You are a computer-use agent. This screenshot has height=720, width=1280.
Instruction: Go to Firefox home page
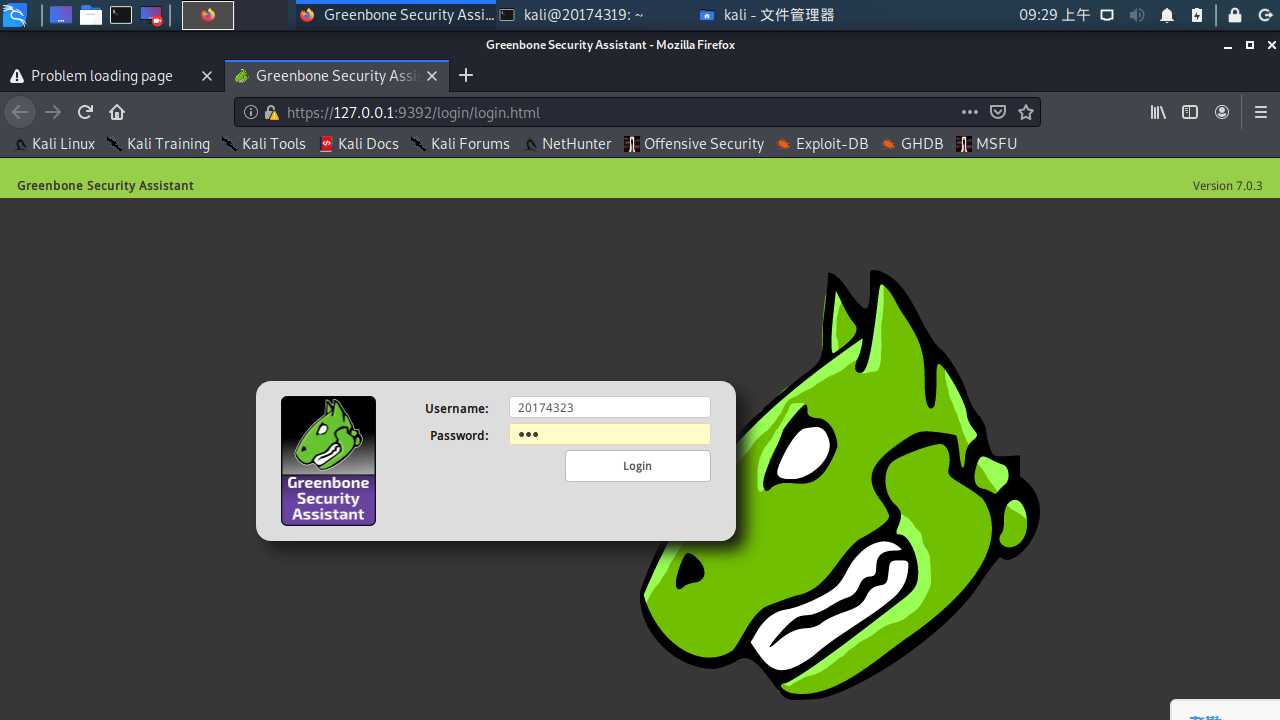tap(117, 112)
